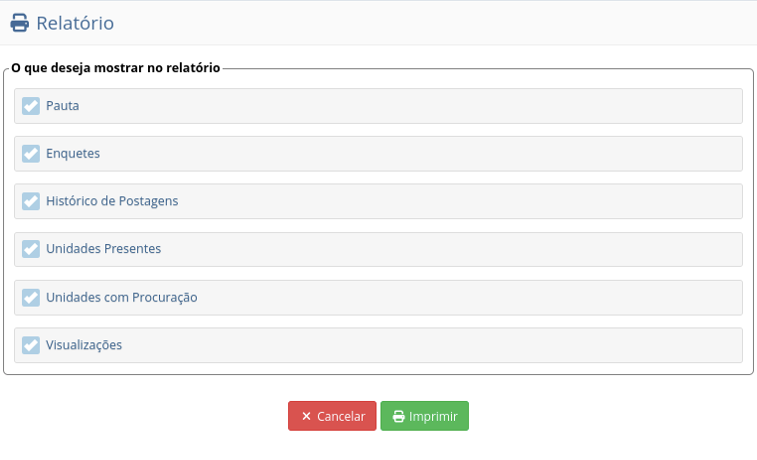
Task: Click the Unidades com Procuração label
Action: tap(122, 297)
